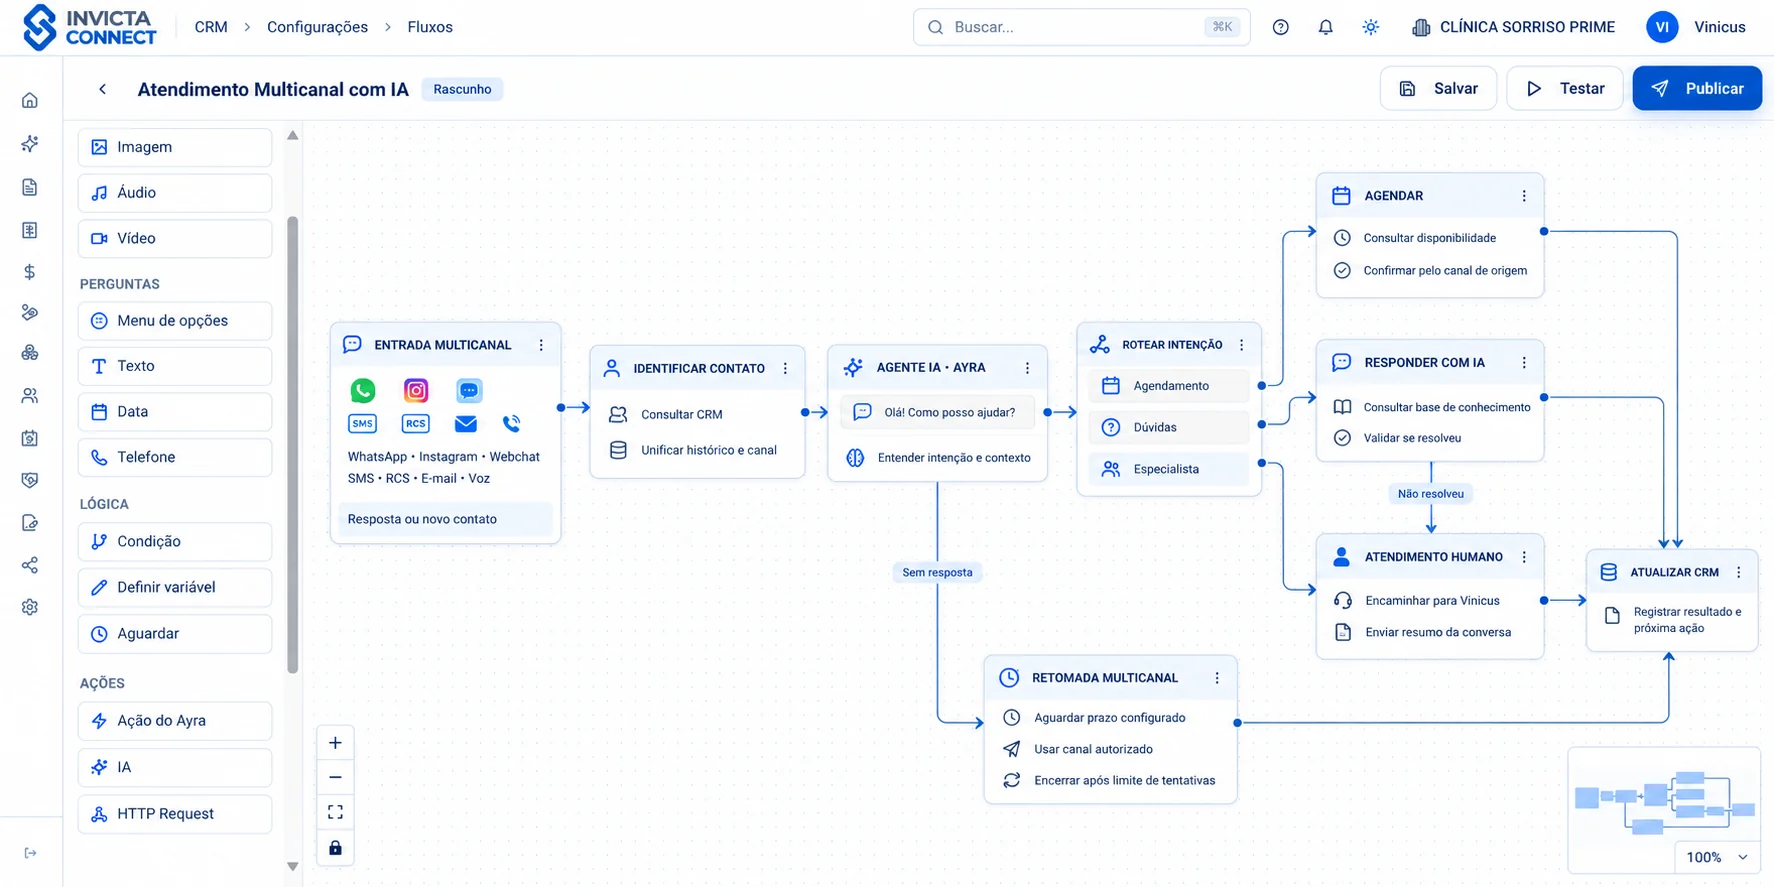Screen dimensions: 1774x887
Task: Select Agendamento route in Rotear Intenção
Action: (1169, 386)
